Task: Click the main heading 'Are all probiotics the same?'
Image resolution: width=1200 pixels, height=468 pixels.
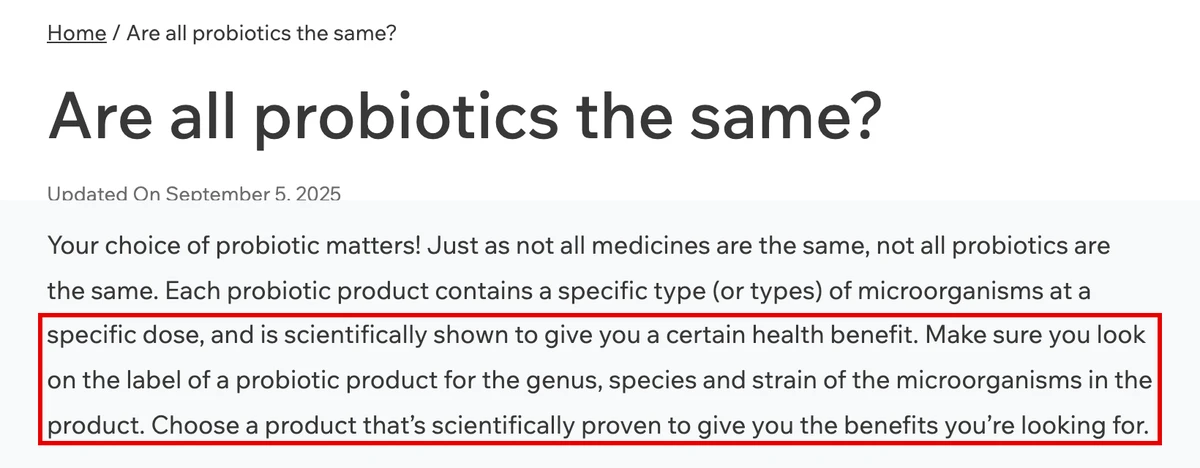Action: click(466, 117)
